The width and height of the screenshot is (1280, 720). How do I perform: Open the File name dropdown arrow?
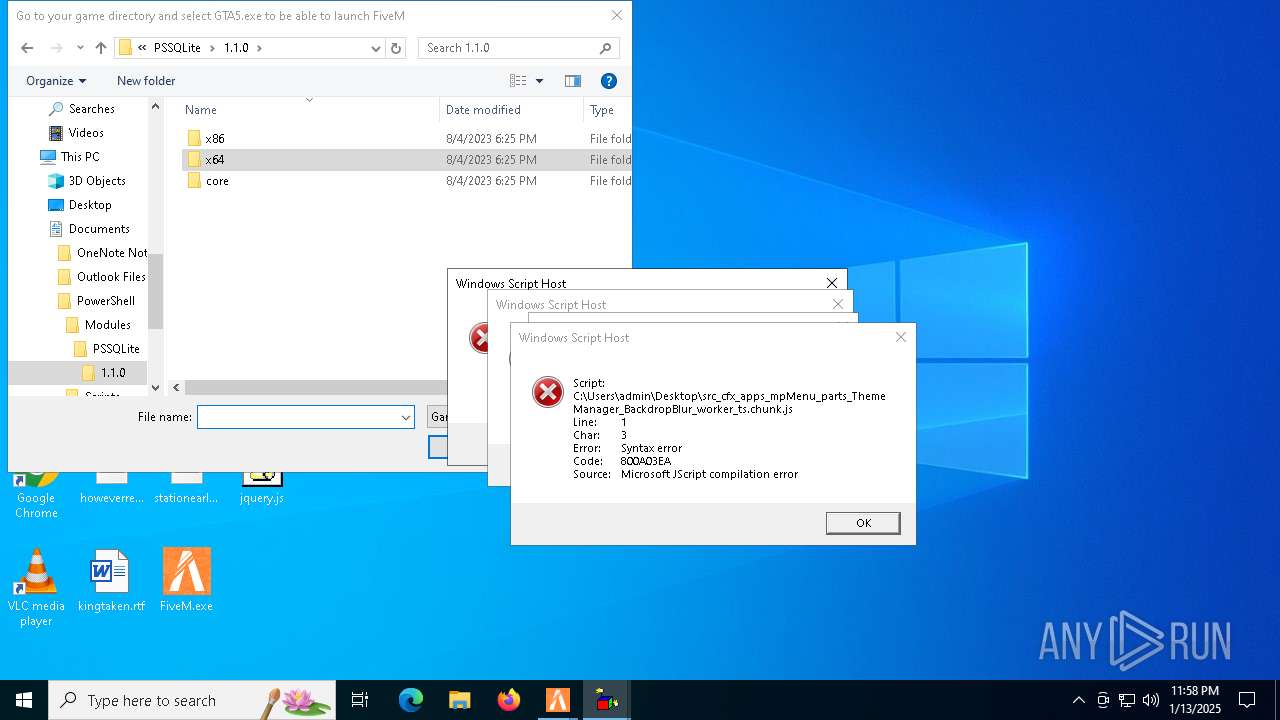pyautogui.click(x=406, y=417)
